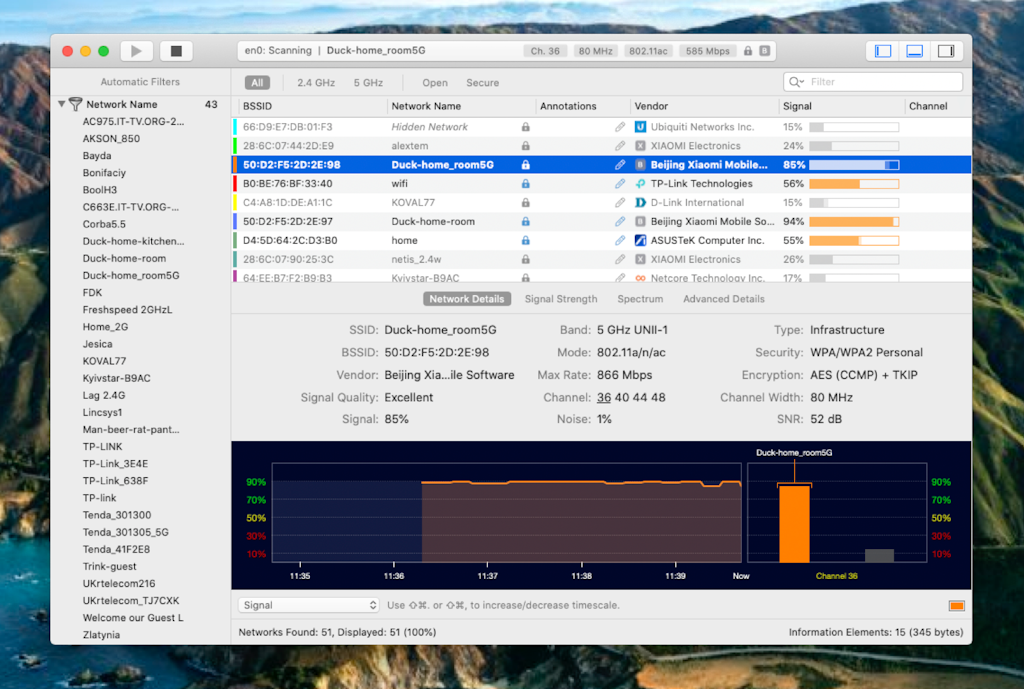Click the Ubiquiti vendor logo icon

[640, 127]
